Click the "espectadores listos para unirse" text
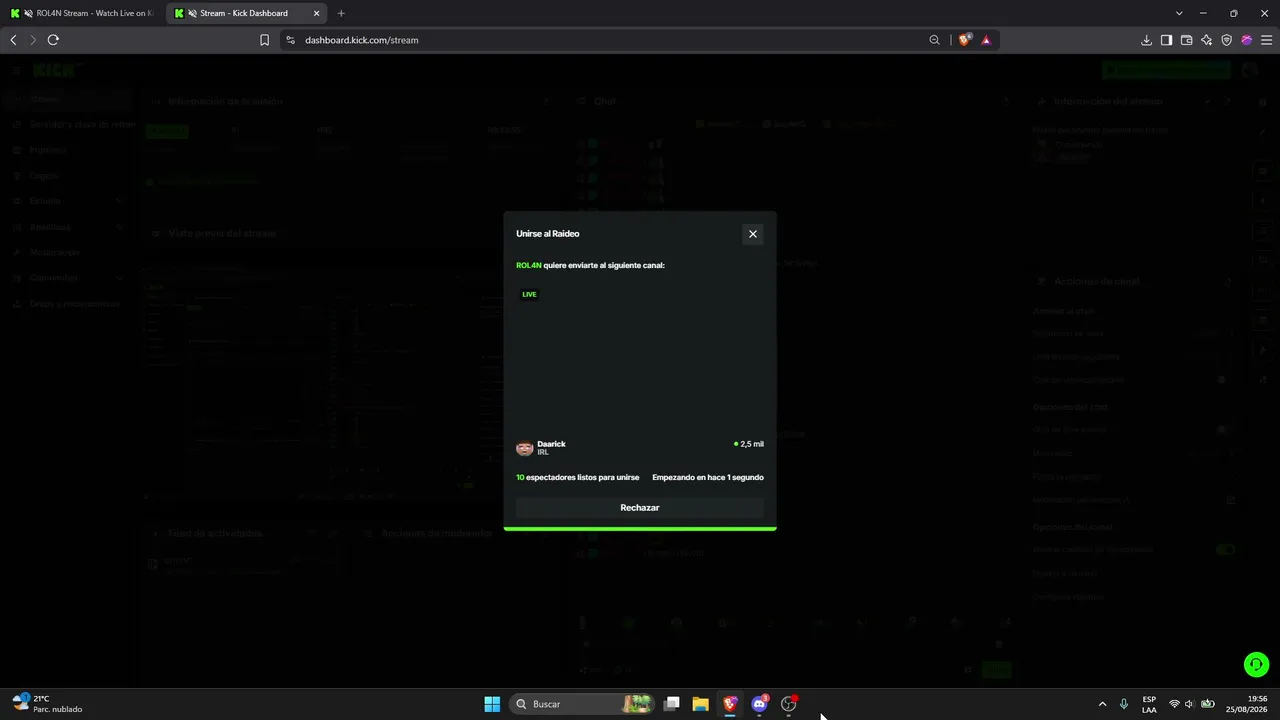 tap(582, 478)
